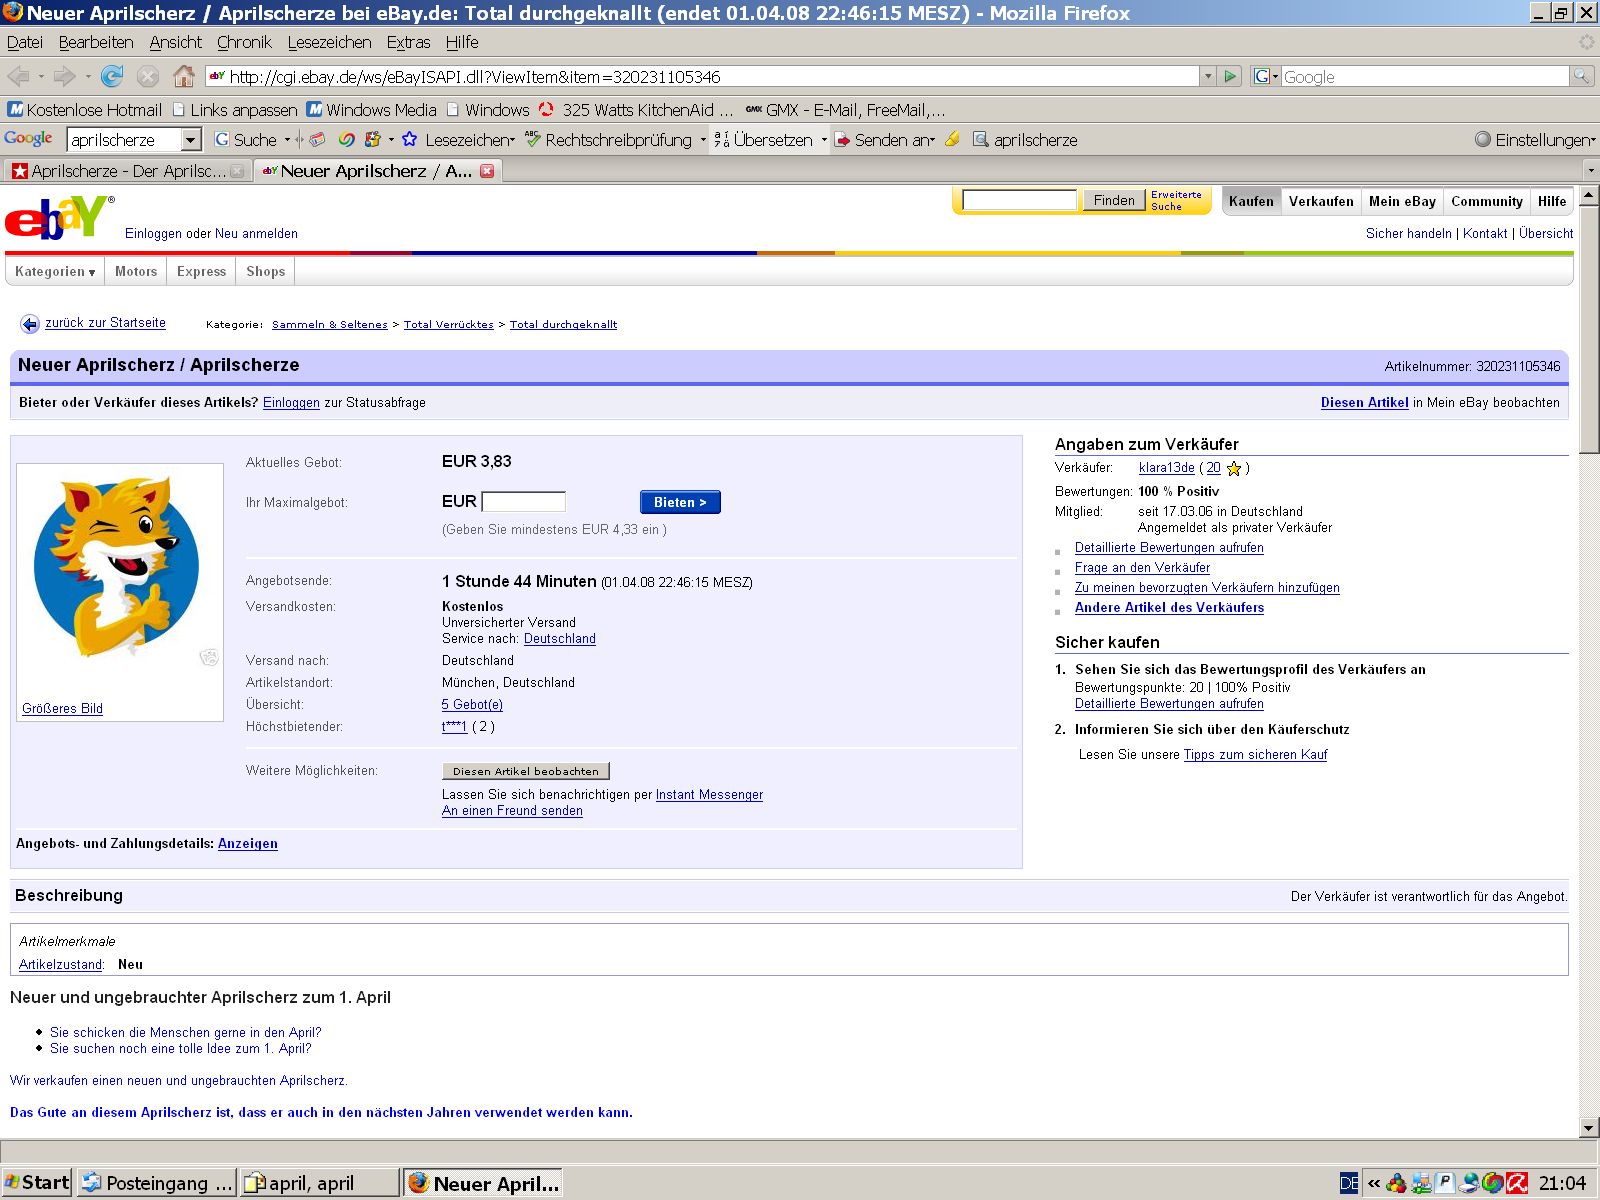
Task: Click the blue back arrow beside zurück zur Startseite
Action: [x=30, y=324]
